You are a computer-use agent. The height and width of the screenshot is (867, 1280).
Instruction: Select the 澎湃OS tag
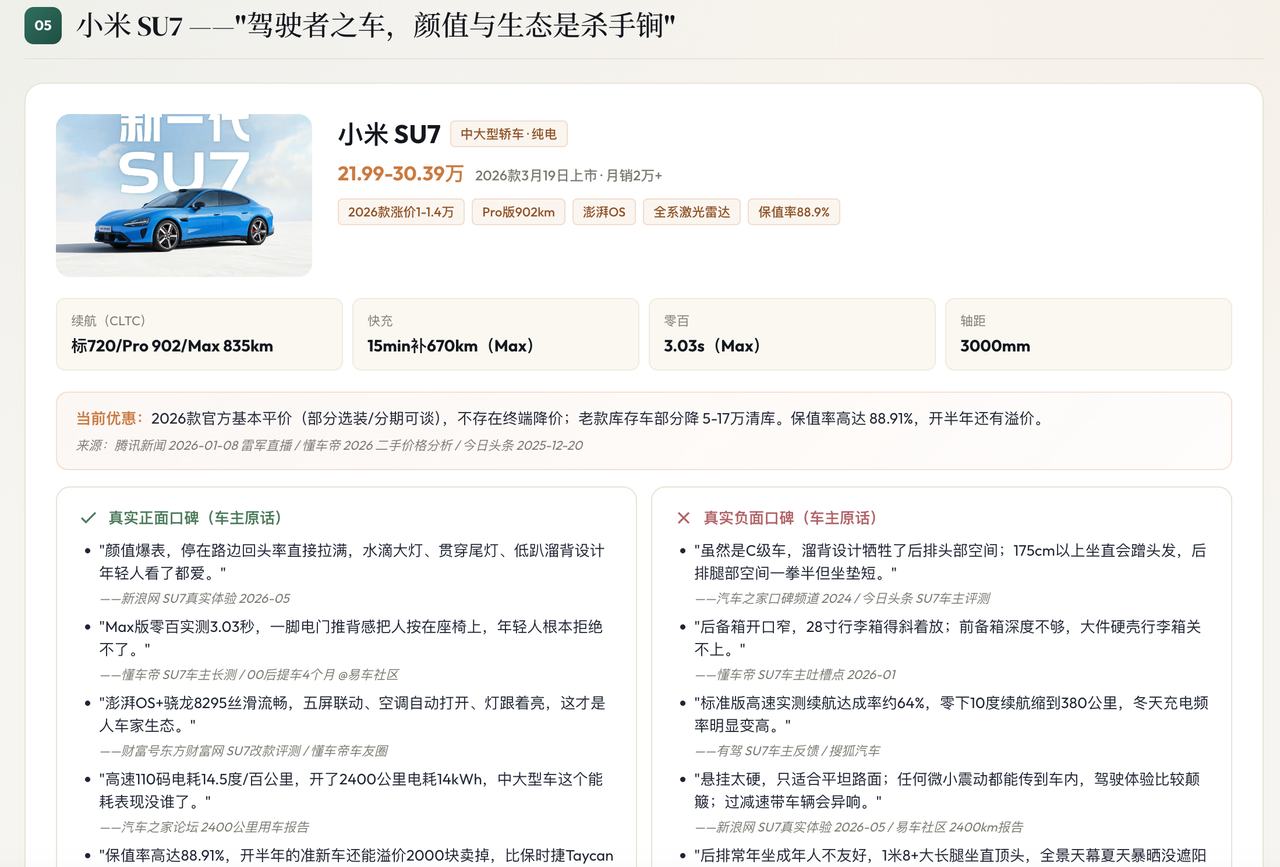(x=604, y=212)
